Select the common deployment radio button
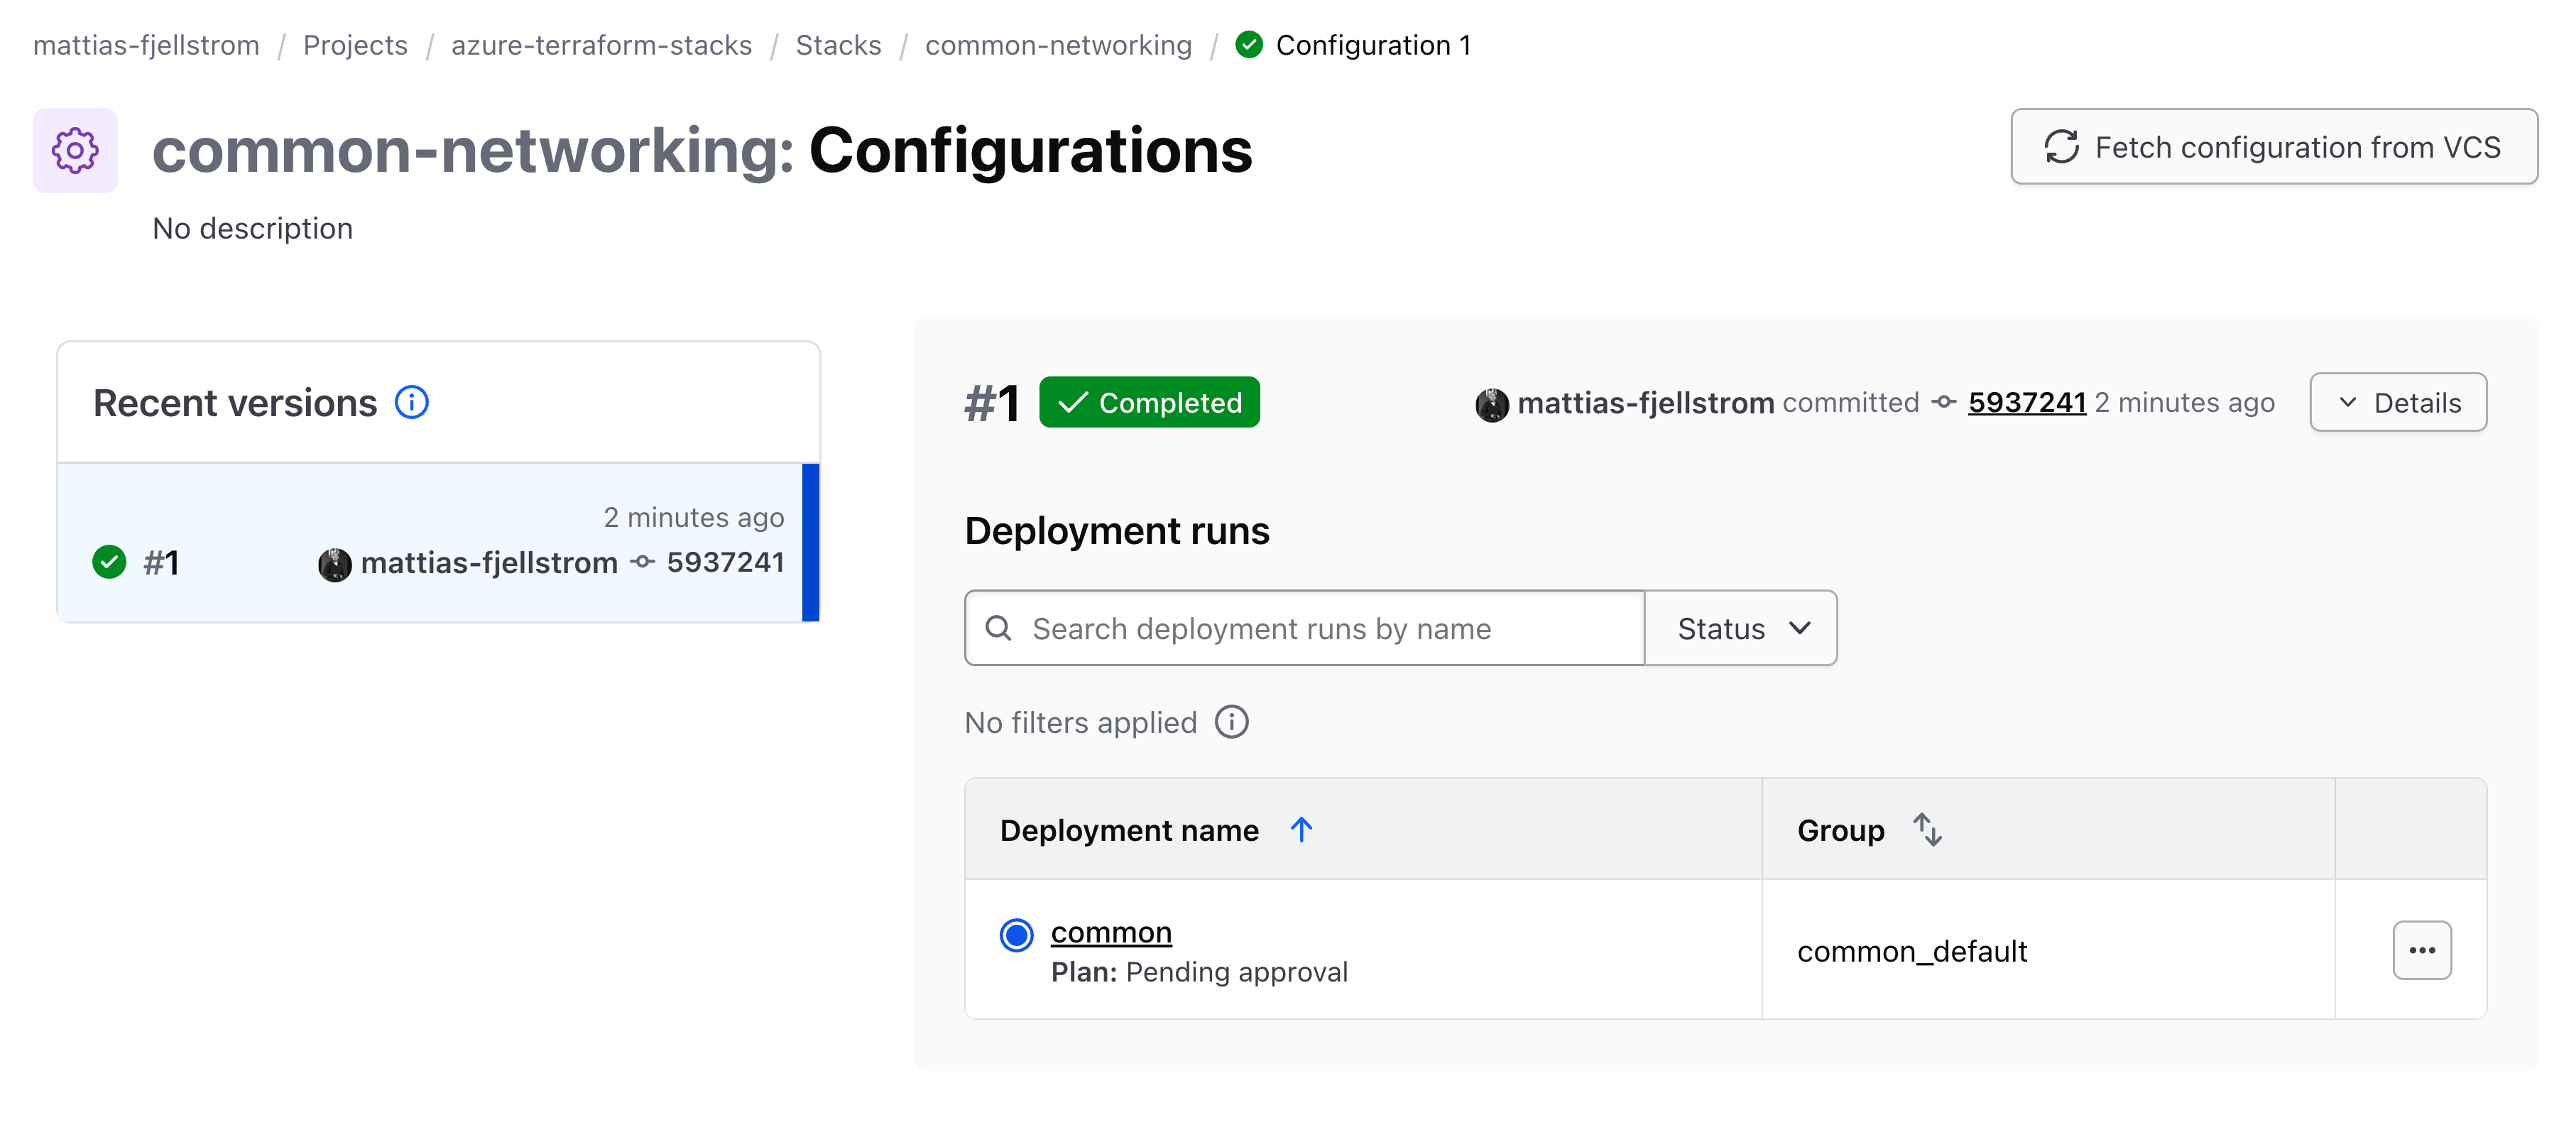This screenshot has width=2576, height=1125. click(x=1016, y=934)
